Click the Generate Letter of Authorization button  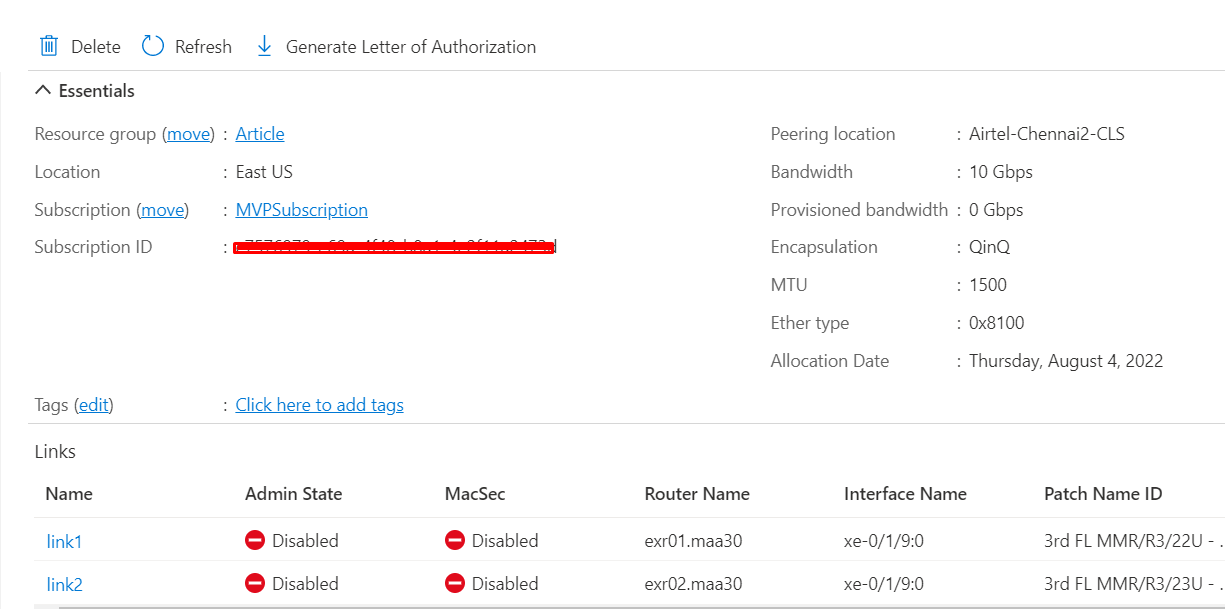click(x=410, y=47)
